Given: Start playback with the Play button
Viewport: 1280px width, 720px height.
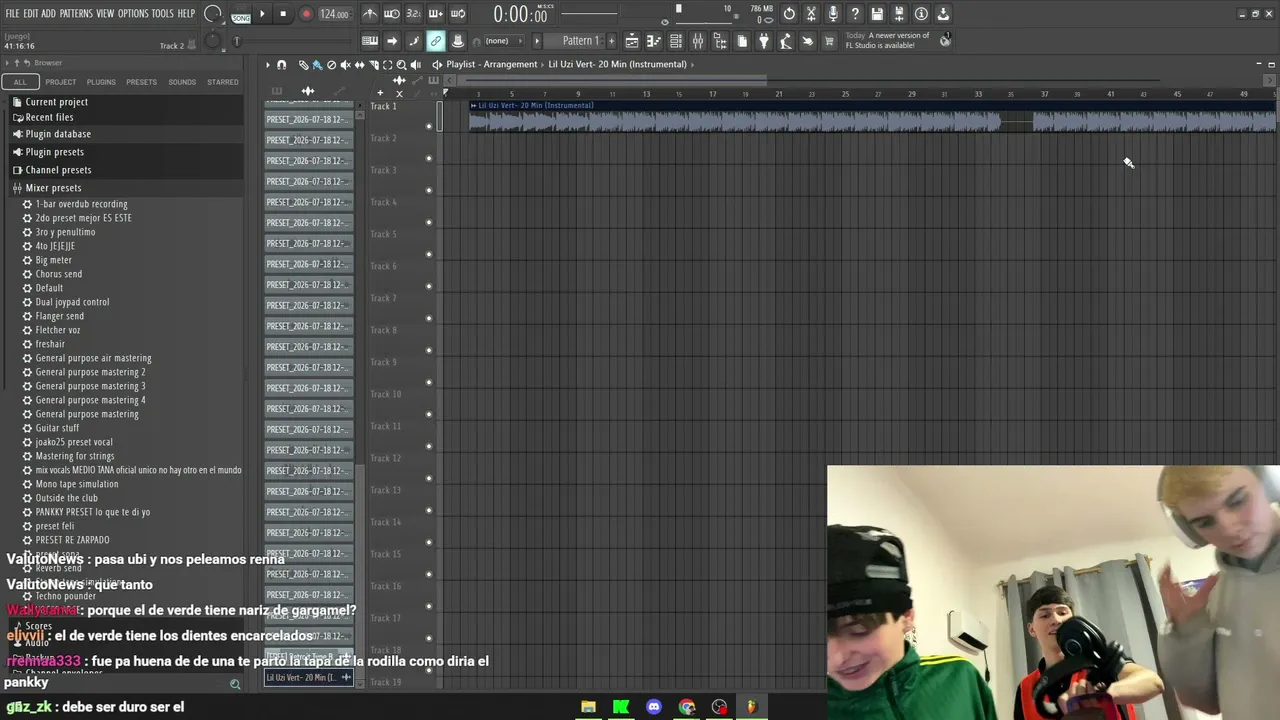Looking at the screenshot, I should (x=262, y=14).
